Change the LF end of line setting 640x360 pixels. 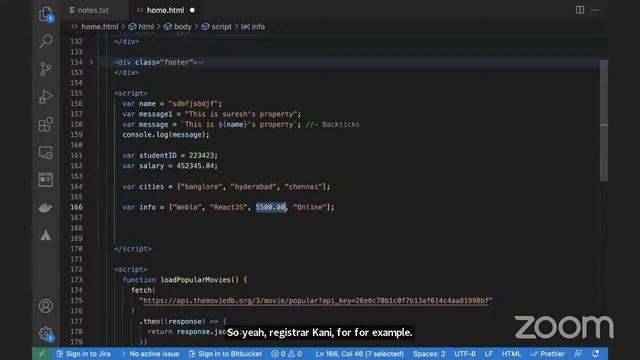coord(488,353)
